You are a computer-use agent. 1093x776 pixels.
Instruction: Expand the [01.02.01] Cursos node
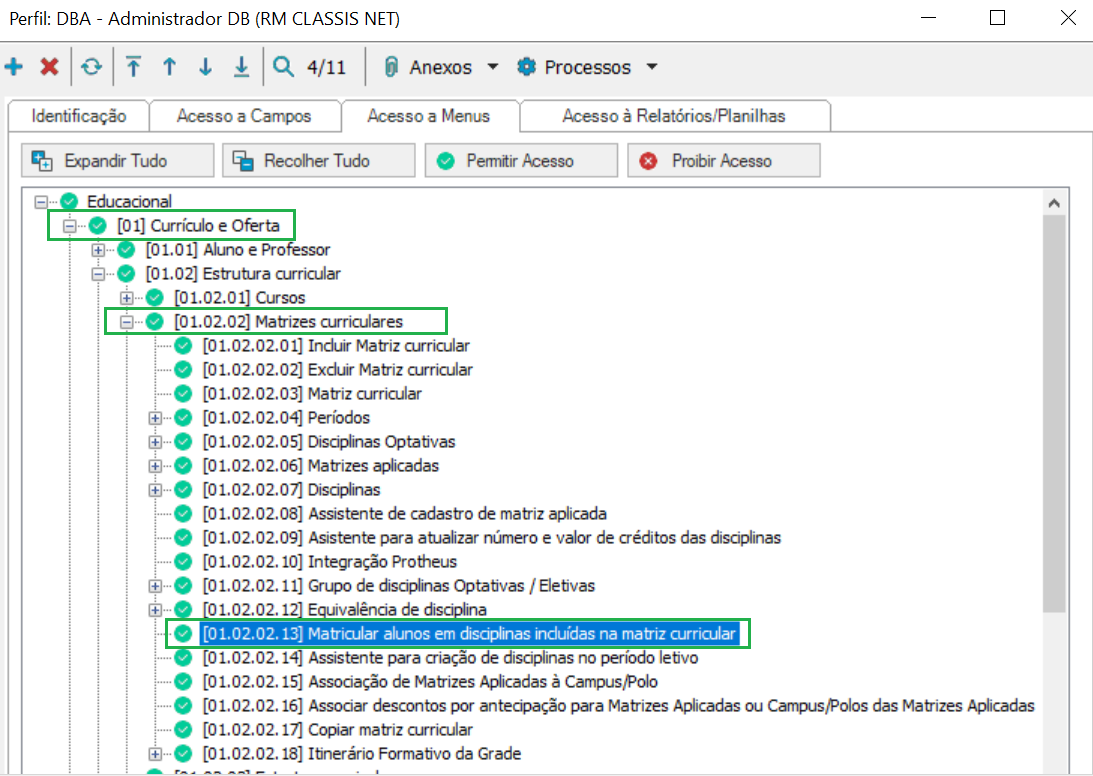(x=127, y=298)
